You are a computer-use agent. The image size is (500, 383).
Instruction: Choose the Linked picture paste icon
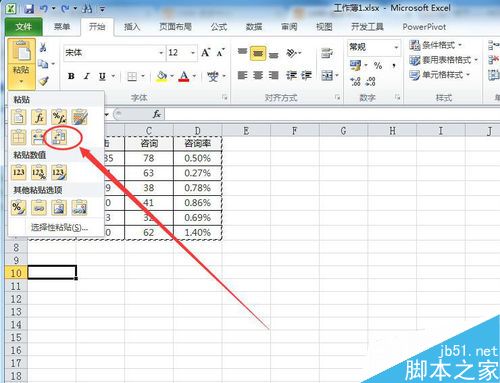(79, 208)
